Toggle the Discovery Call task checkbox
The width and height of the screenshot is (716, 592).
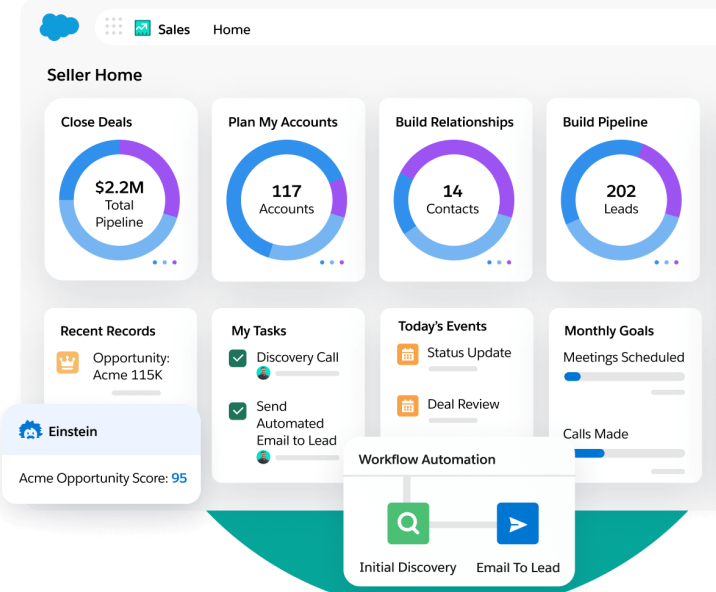(x=238, y=359)
